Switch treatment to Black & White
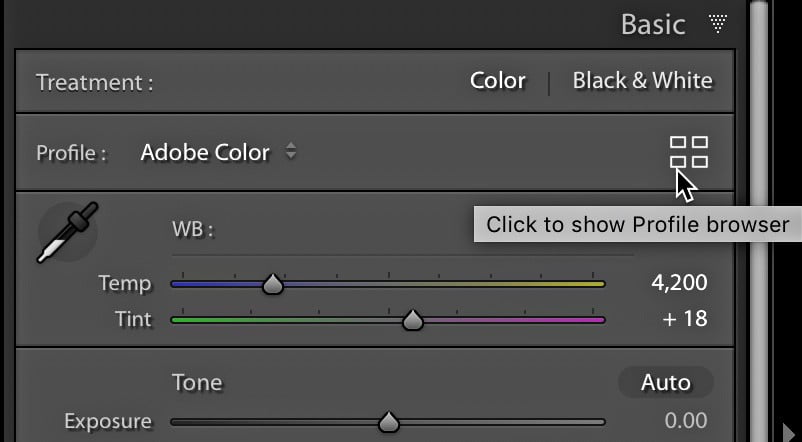Viewport: 802px width, 442px height. click(642, 81)
